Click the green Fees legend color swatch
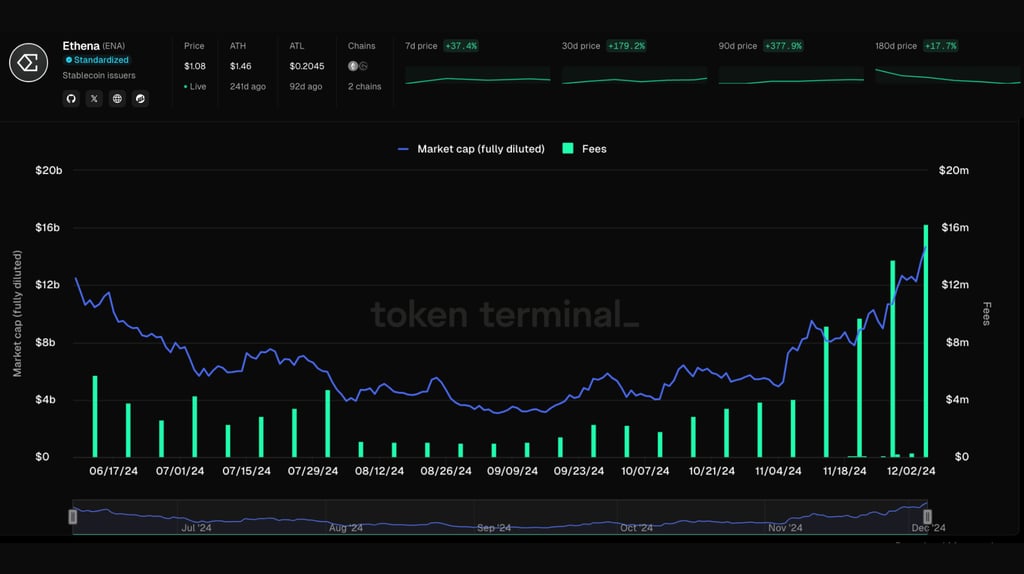Image resolution: width=1024 pixels, height=574 pixels. point(568,148)
